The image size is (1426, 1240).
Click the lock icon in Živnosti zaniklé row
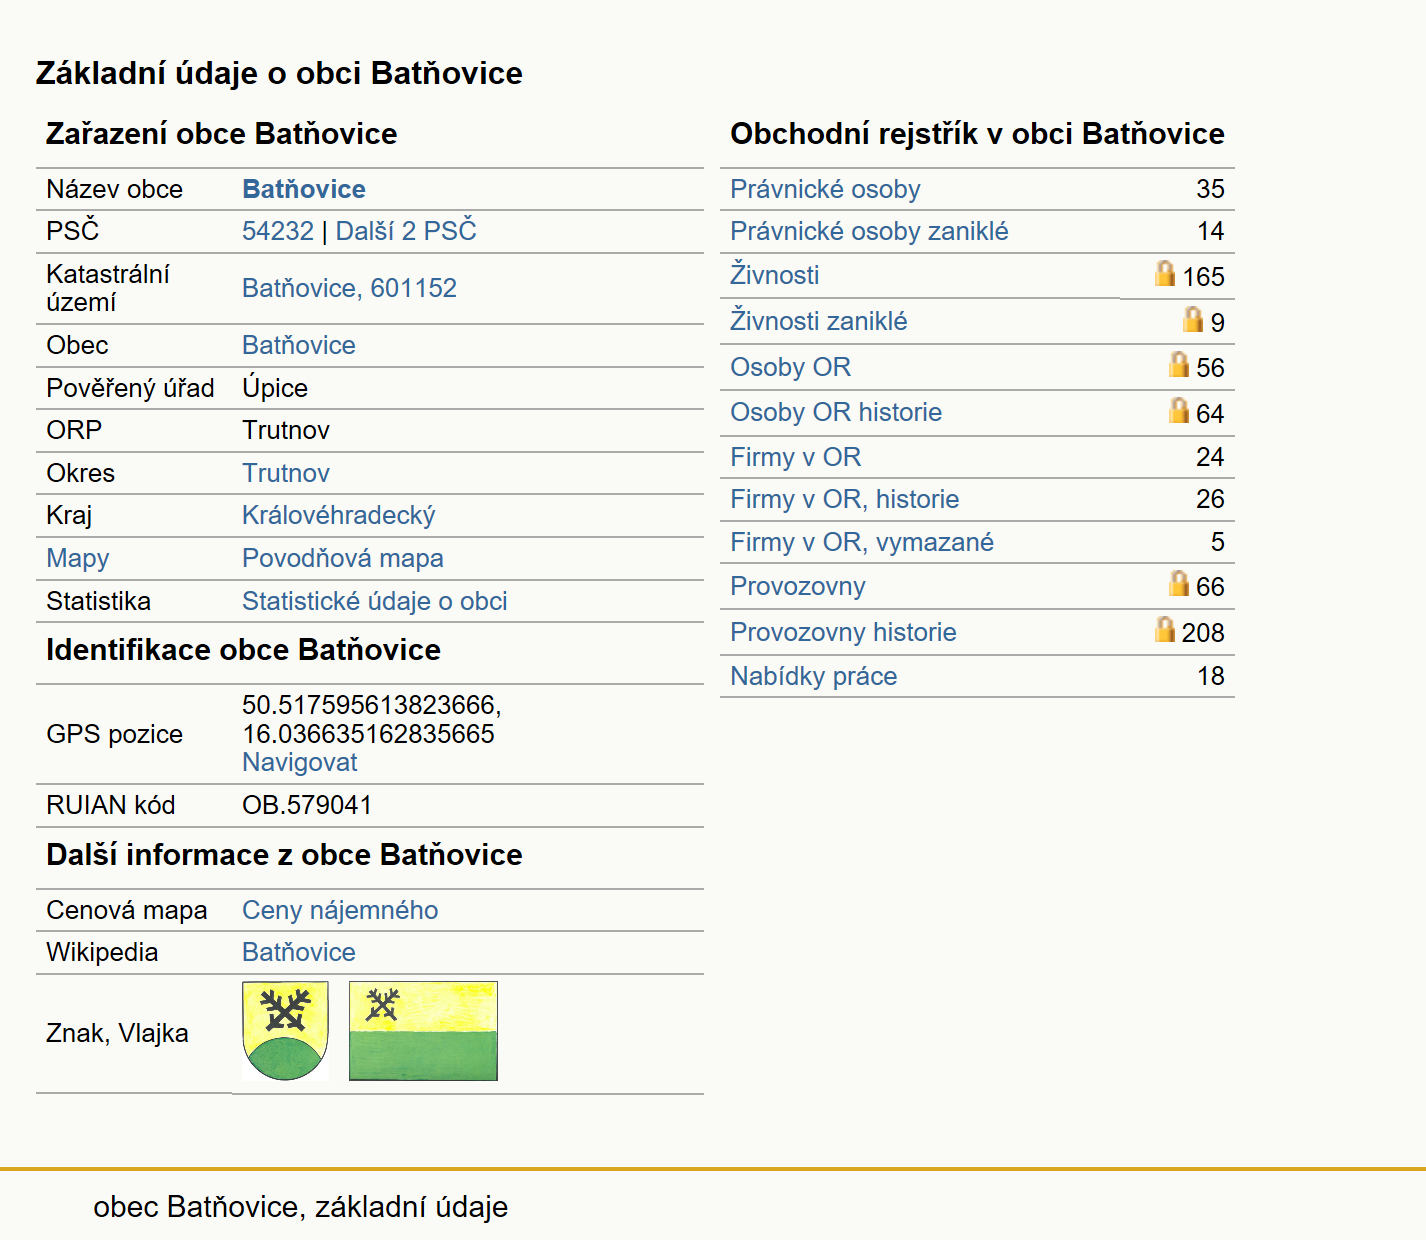point(1193,319)
